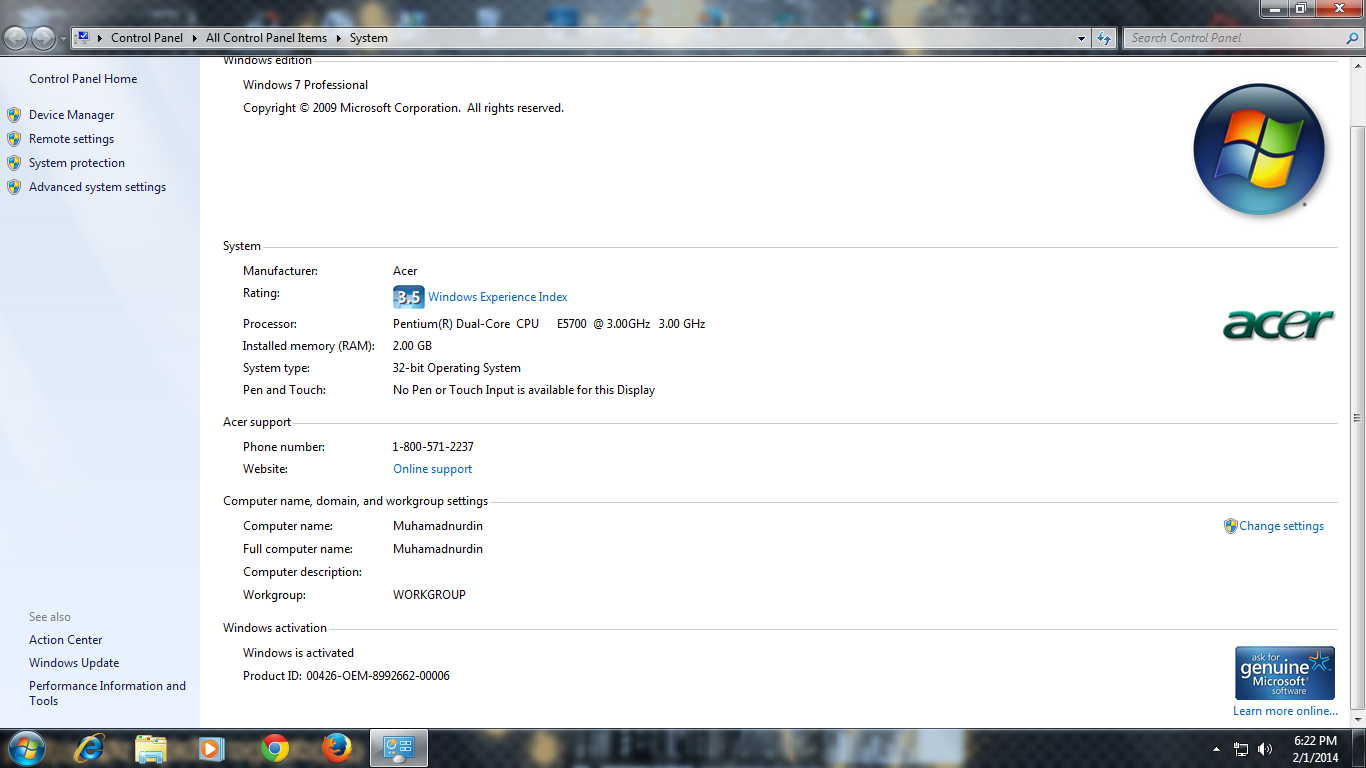Open Remote settings link
The width and height of the screenshot is (1366, 768).
[x=71, y=139]
